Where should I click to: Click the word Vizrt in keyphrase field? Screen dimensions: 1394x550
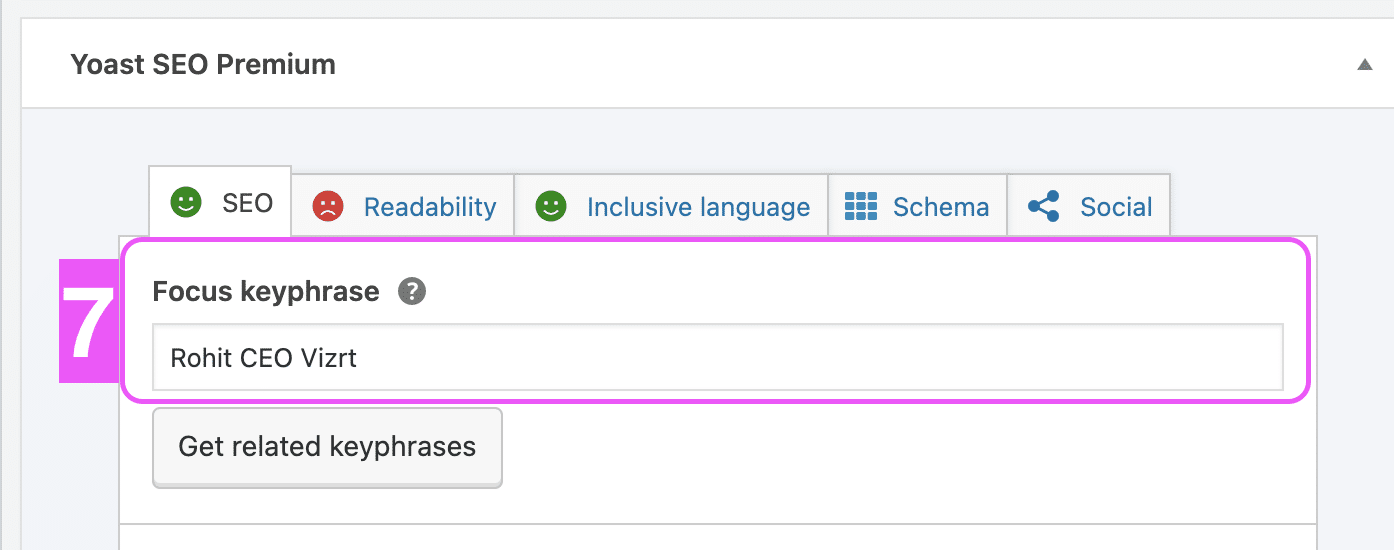pos(328,357)
